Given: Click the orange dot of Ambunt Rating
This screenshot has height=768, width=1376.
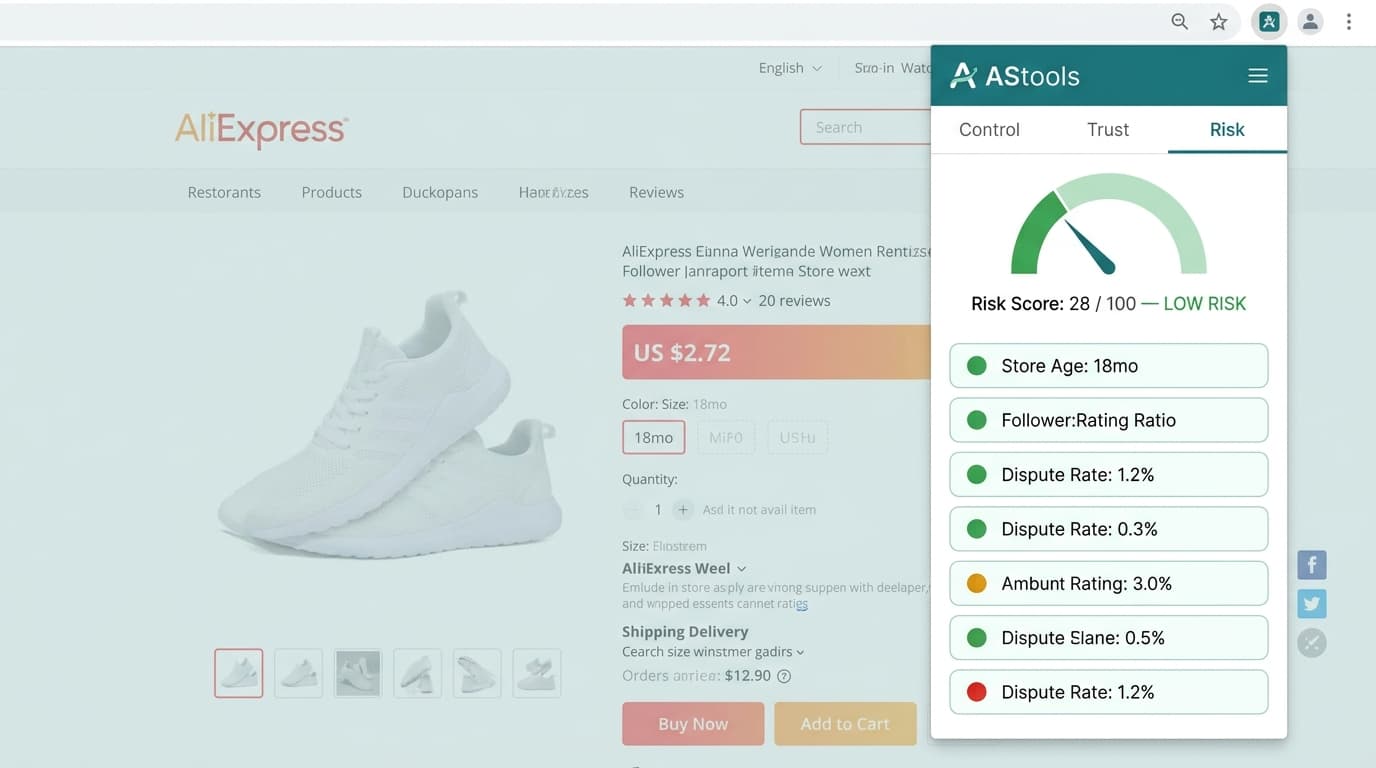Looking at the screenshot, I should [977, 584].
